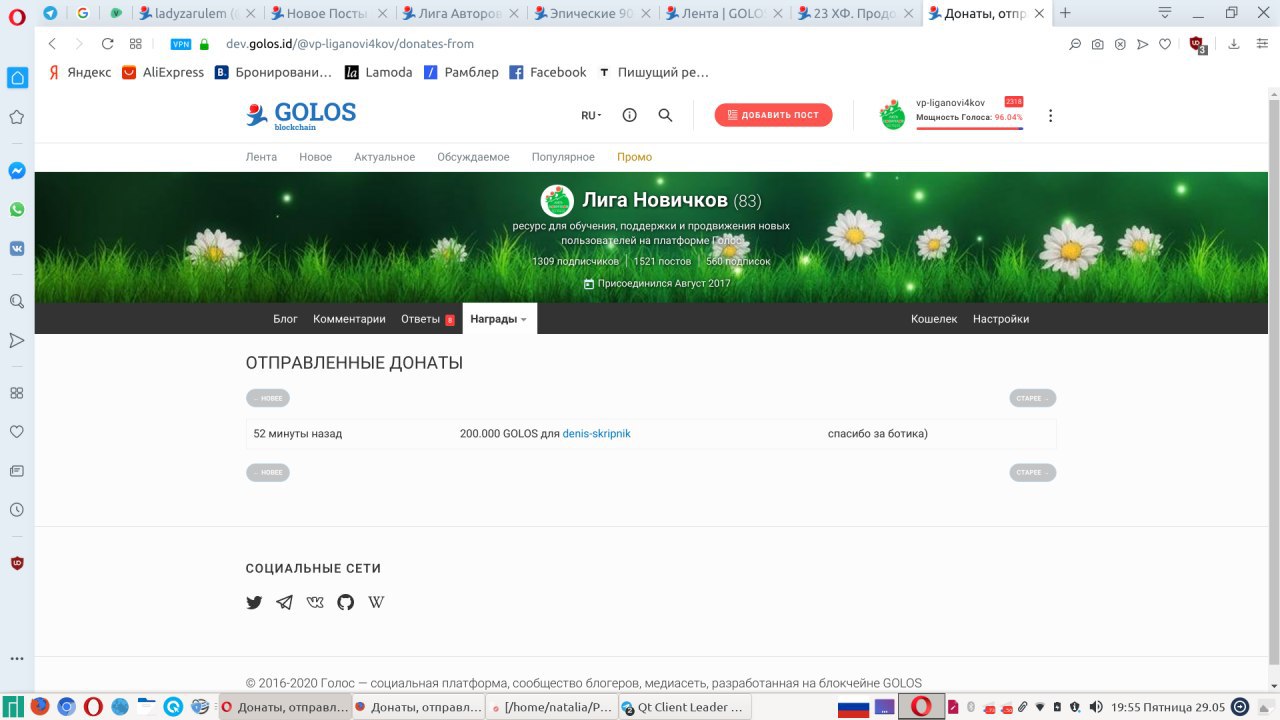1280x720 pixels.
Task: Toggle the VPN badge in address bar
Action: (181, 44)
